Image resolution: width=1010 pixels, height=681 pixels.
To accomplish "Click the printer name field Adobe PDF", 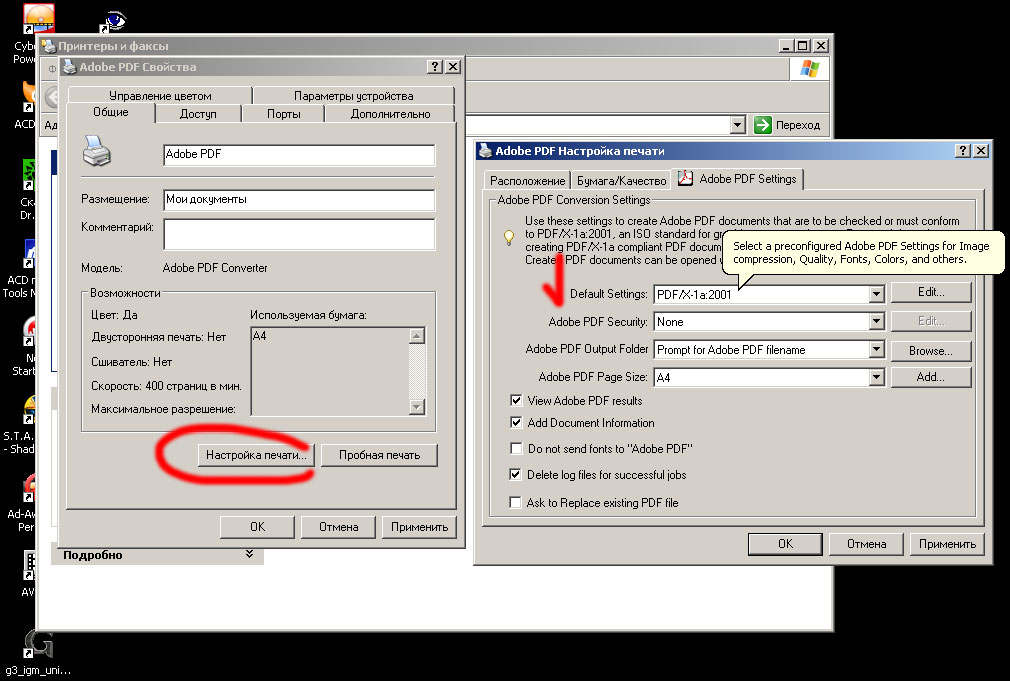I will (299, 155).
